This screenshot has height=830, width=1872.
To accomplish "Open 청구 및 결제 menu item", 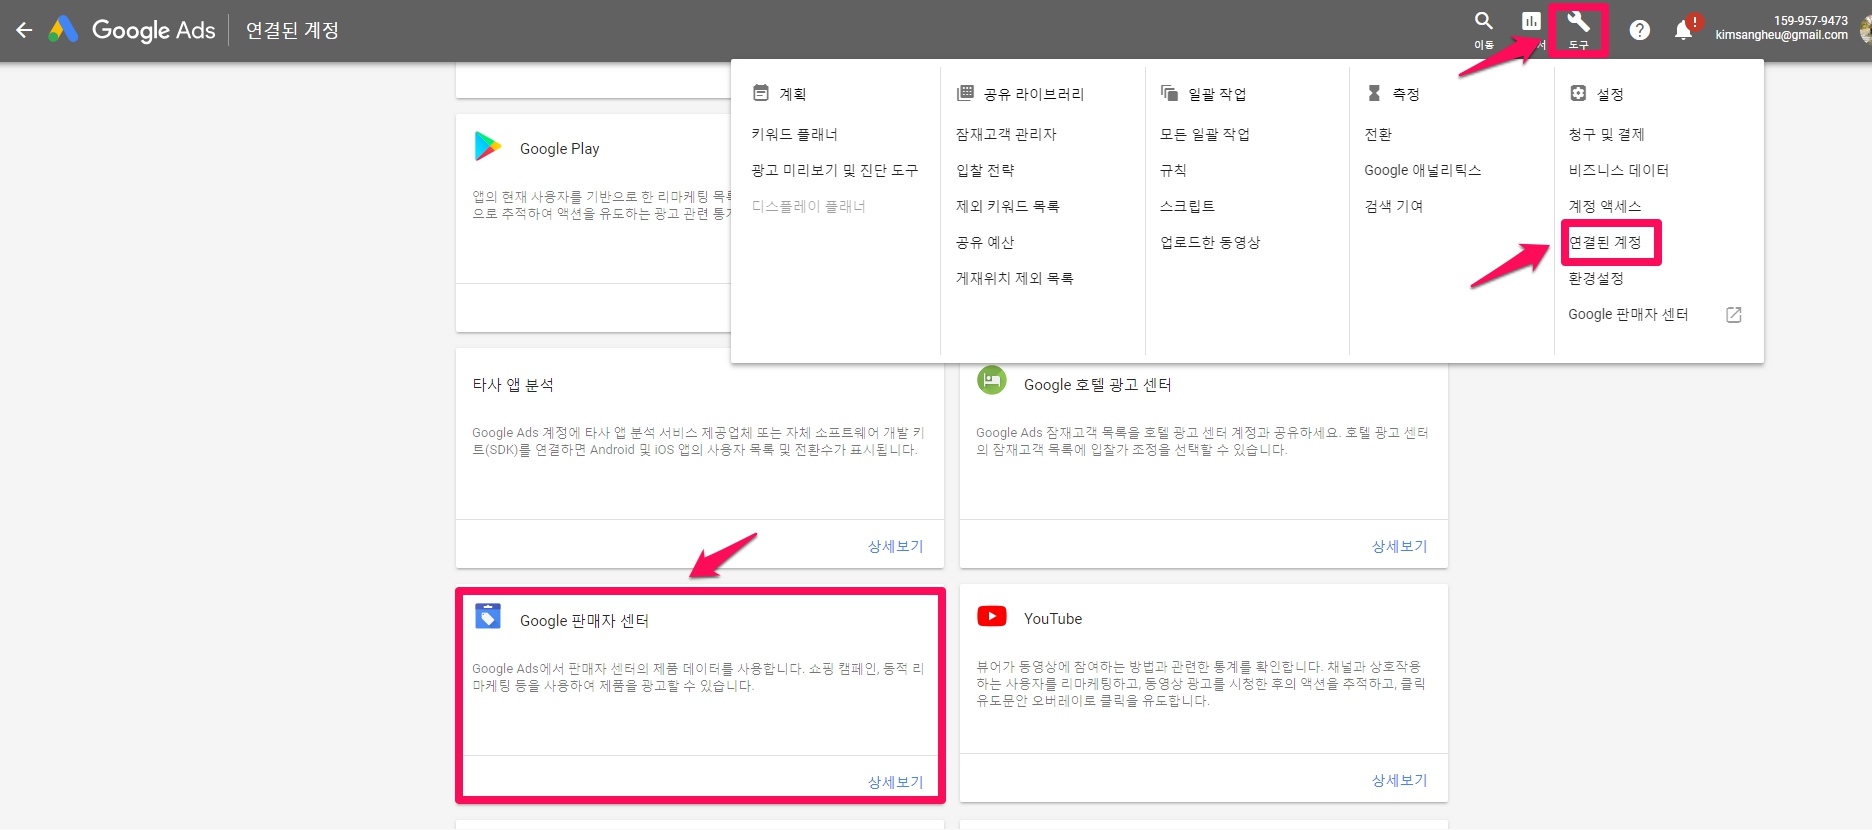I will 1606,134.
